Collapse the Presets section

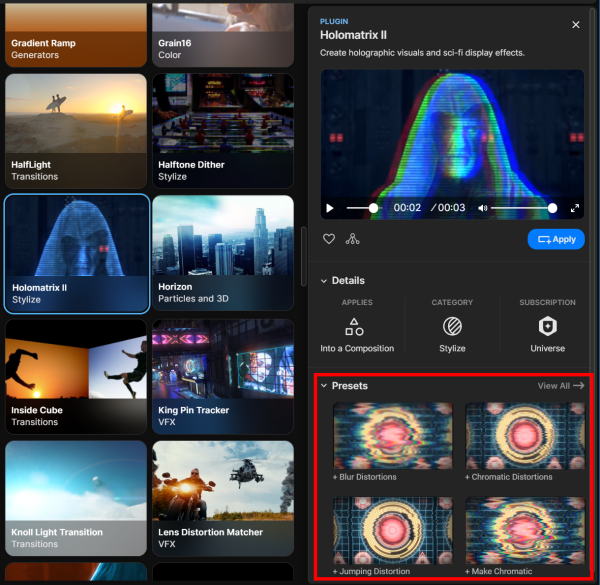point(324,385)
